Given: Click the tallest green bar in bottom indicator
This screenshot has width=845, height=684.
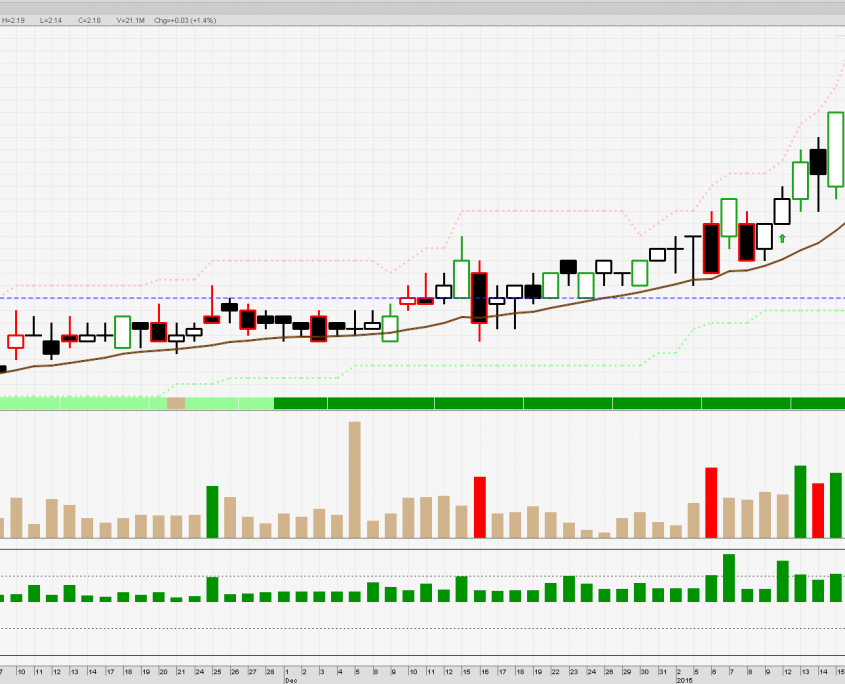Looking at the screenshot, I should pos(729,577).
